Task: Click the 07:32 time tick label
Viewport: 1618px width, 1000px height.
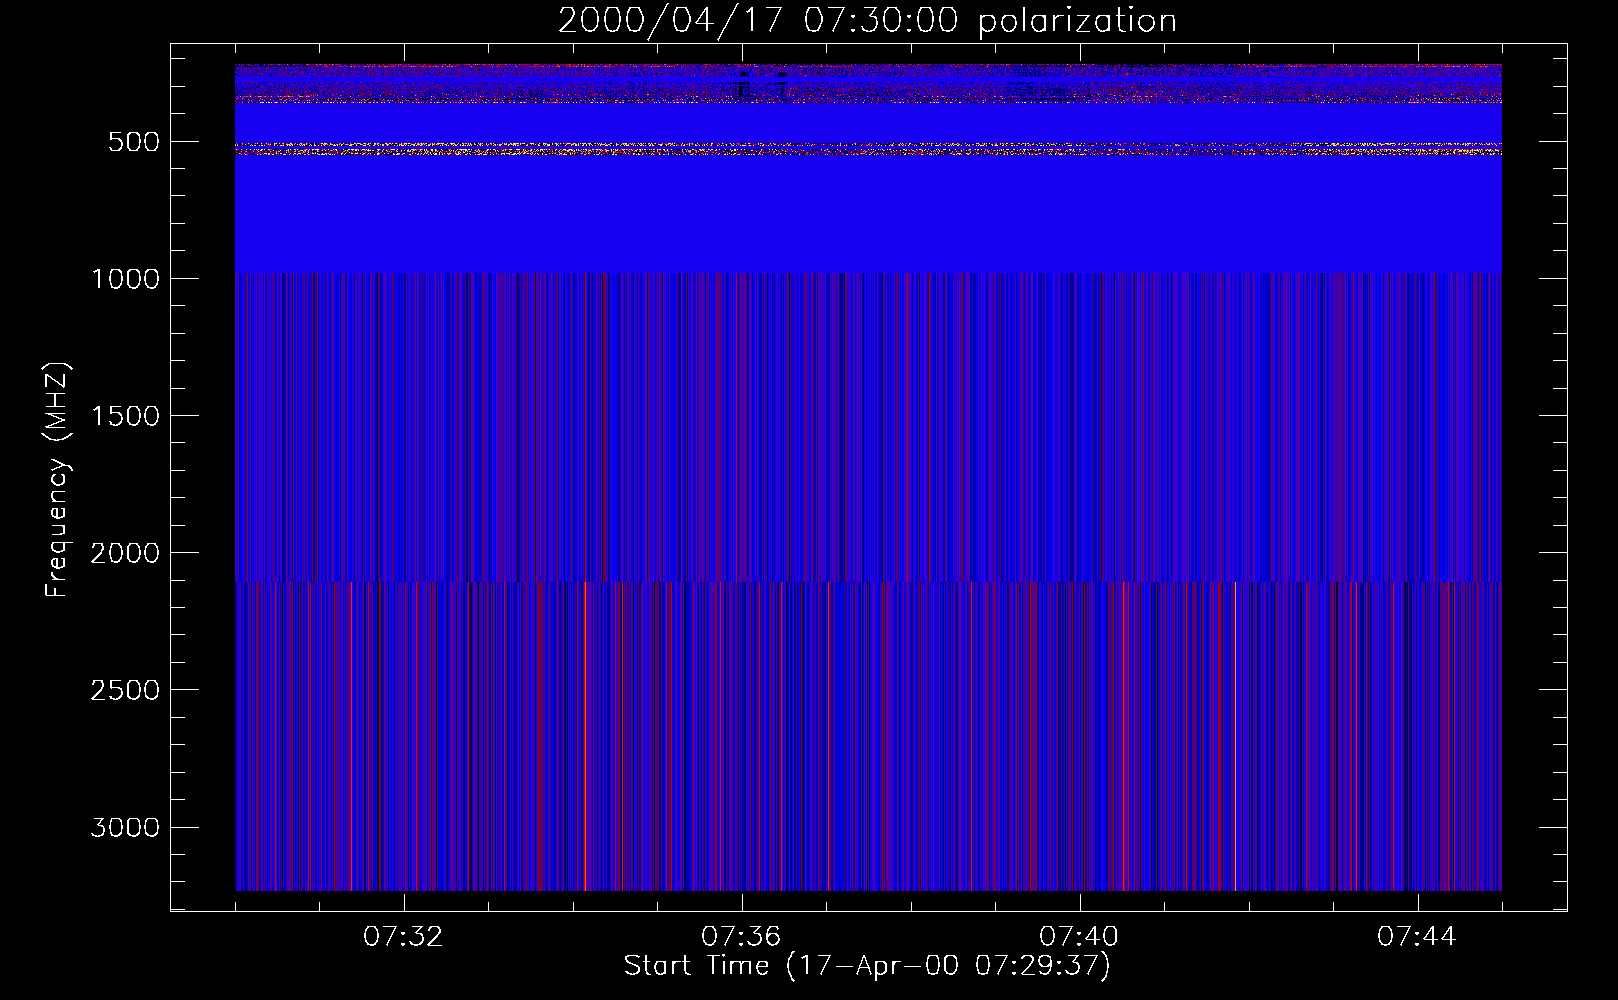Action: point(403,937)
